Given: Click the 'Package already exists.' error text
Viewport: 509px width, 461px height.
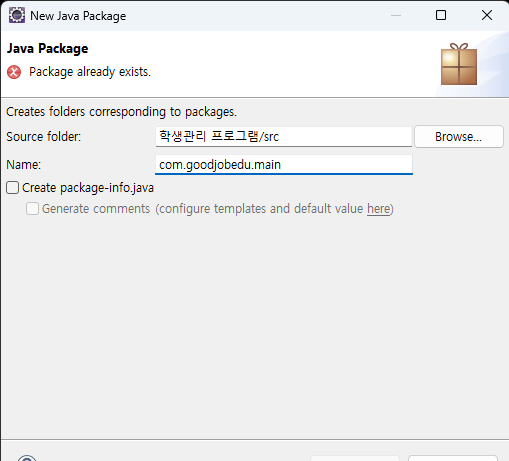Looking at the screenshot, I should click(90, 72).
